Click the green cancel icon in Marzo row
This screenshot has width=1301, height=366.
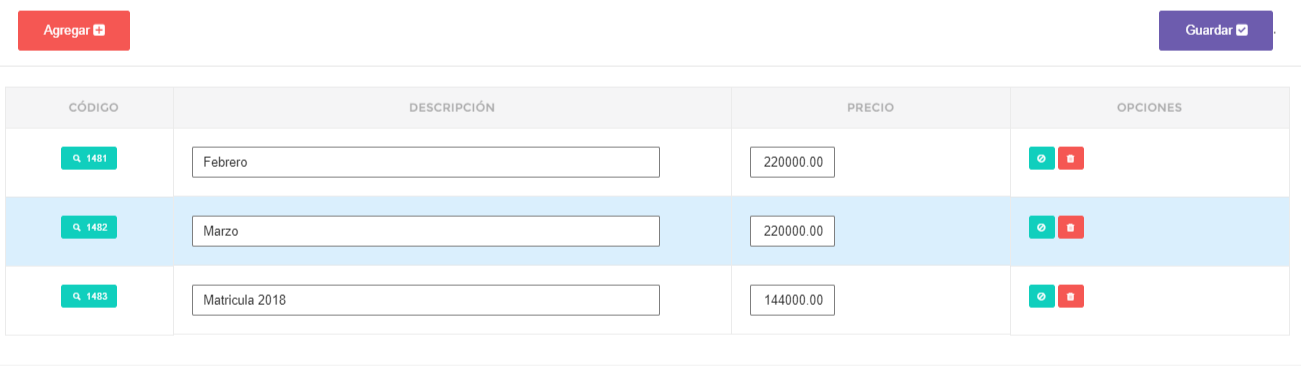[1042, 227]
